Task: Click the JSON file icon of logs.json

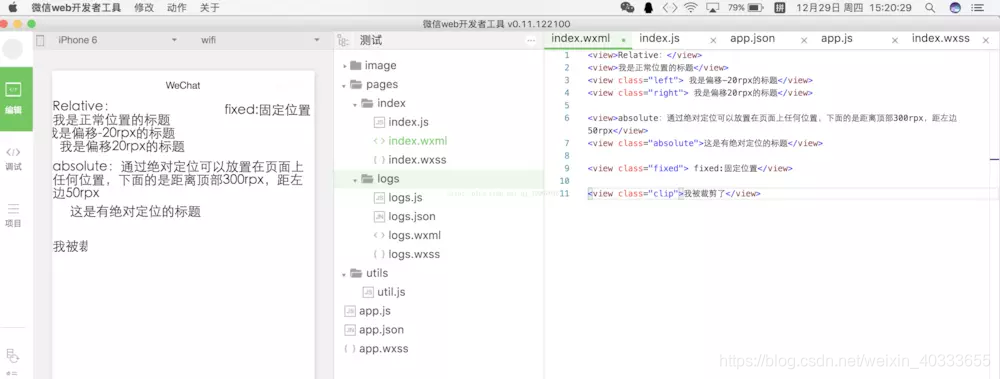Action: [x=379, y=216]
